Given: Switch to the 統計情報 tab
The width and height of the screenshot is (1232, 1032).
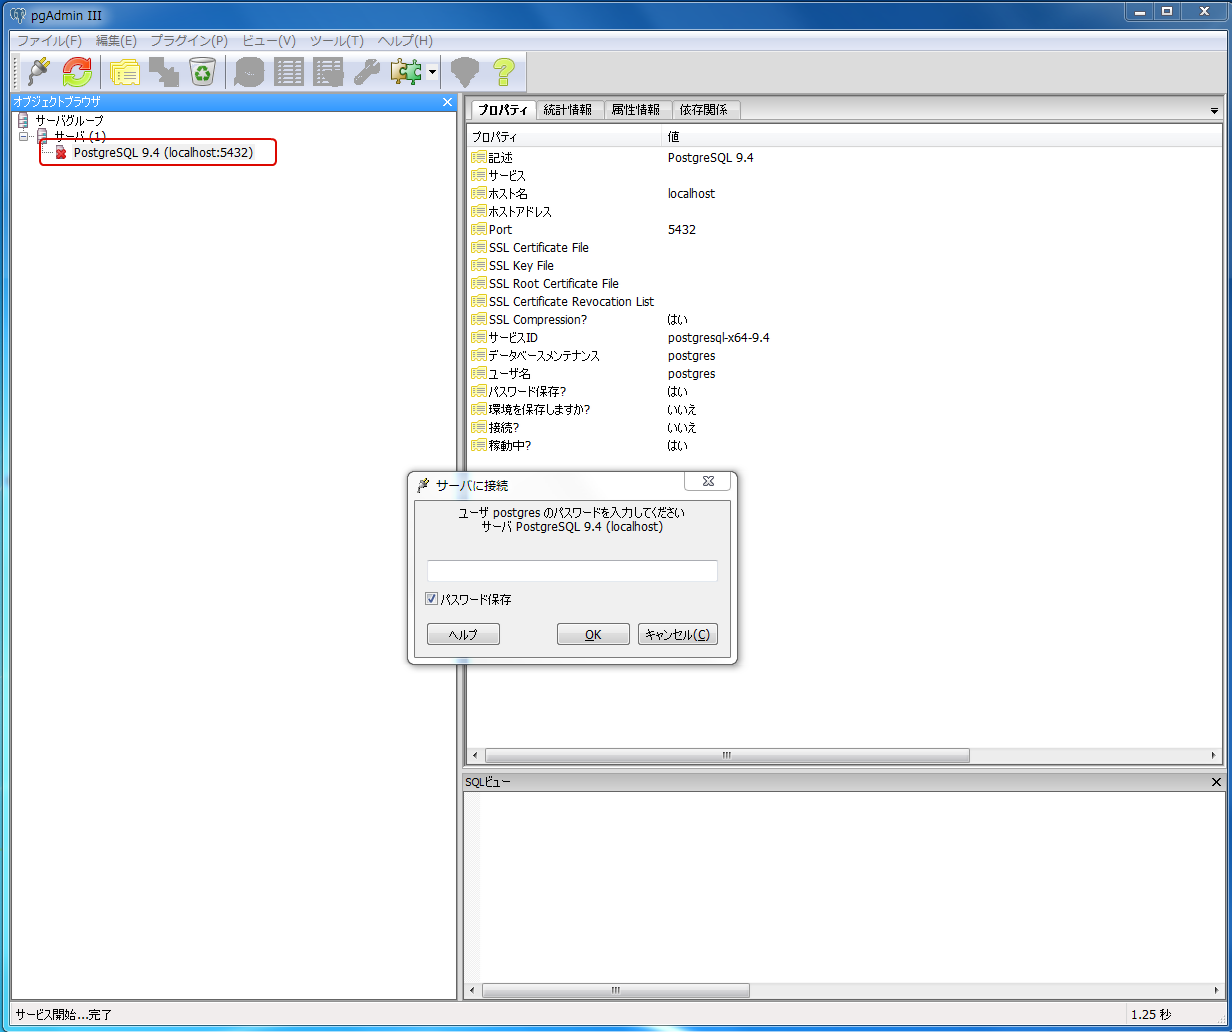Looking at the screenshot, I should click(568, 110).
